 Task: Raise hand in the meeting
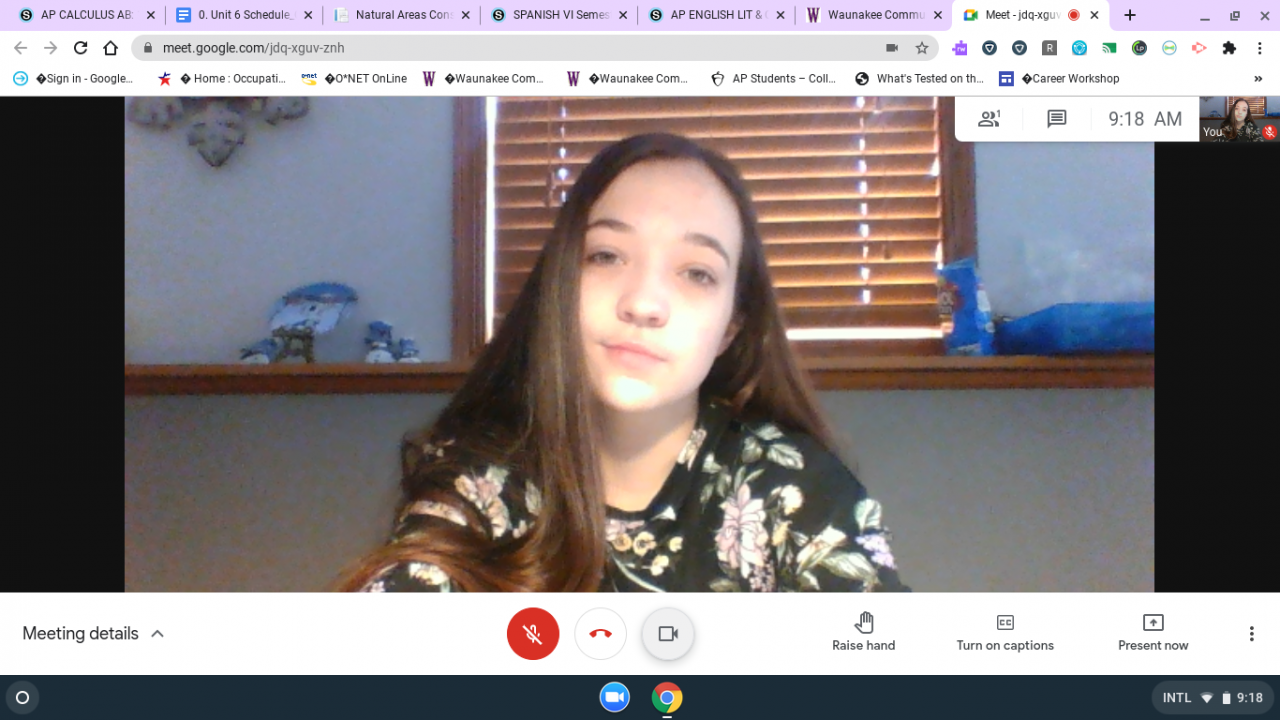click(x=864, y=633)
